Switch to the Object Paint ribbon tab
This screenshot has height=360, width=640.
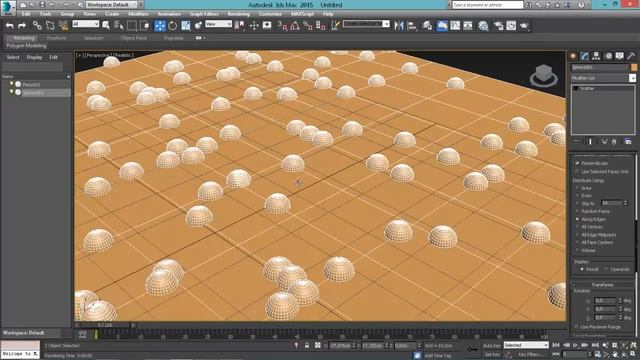[x=133, y=38]
